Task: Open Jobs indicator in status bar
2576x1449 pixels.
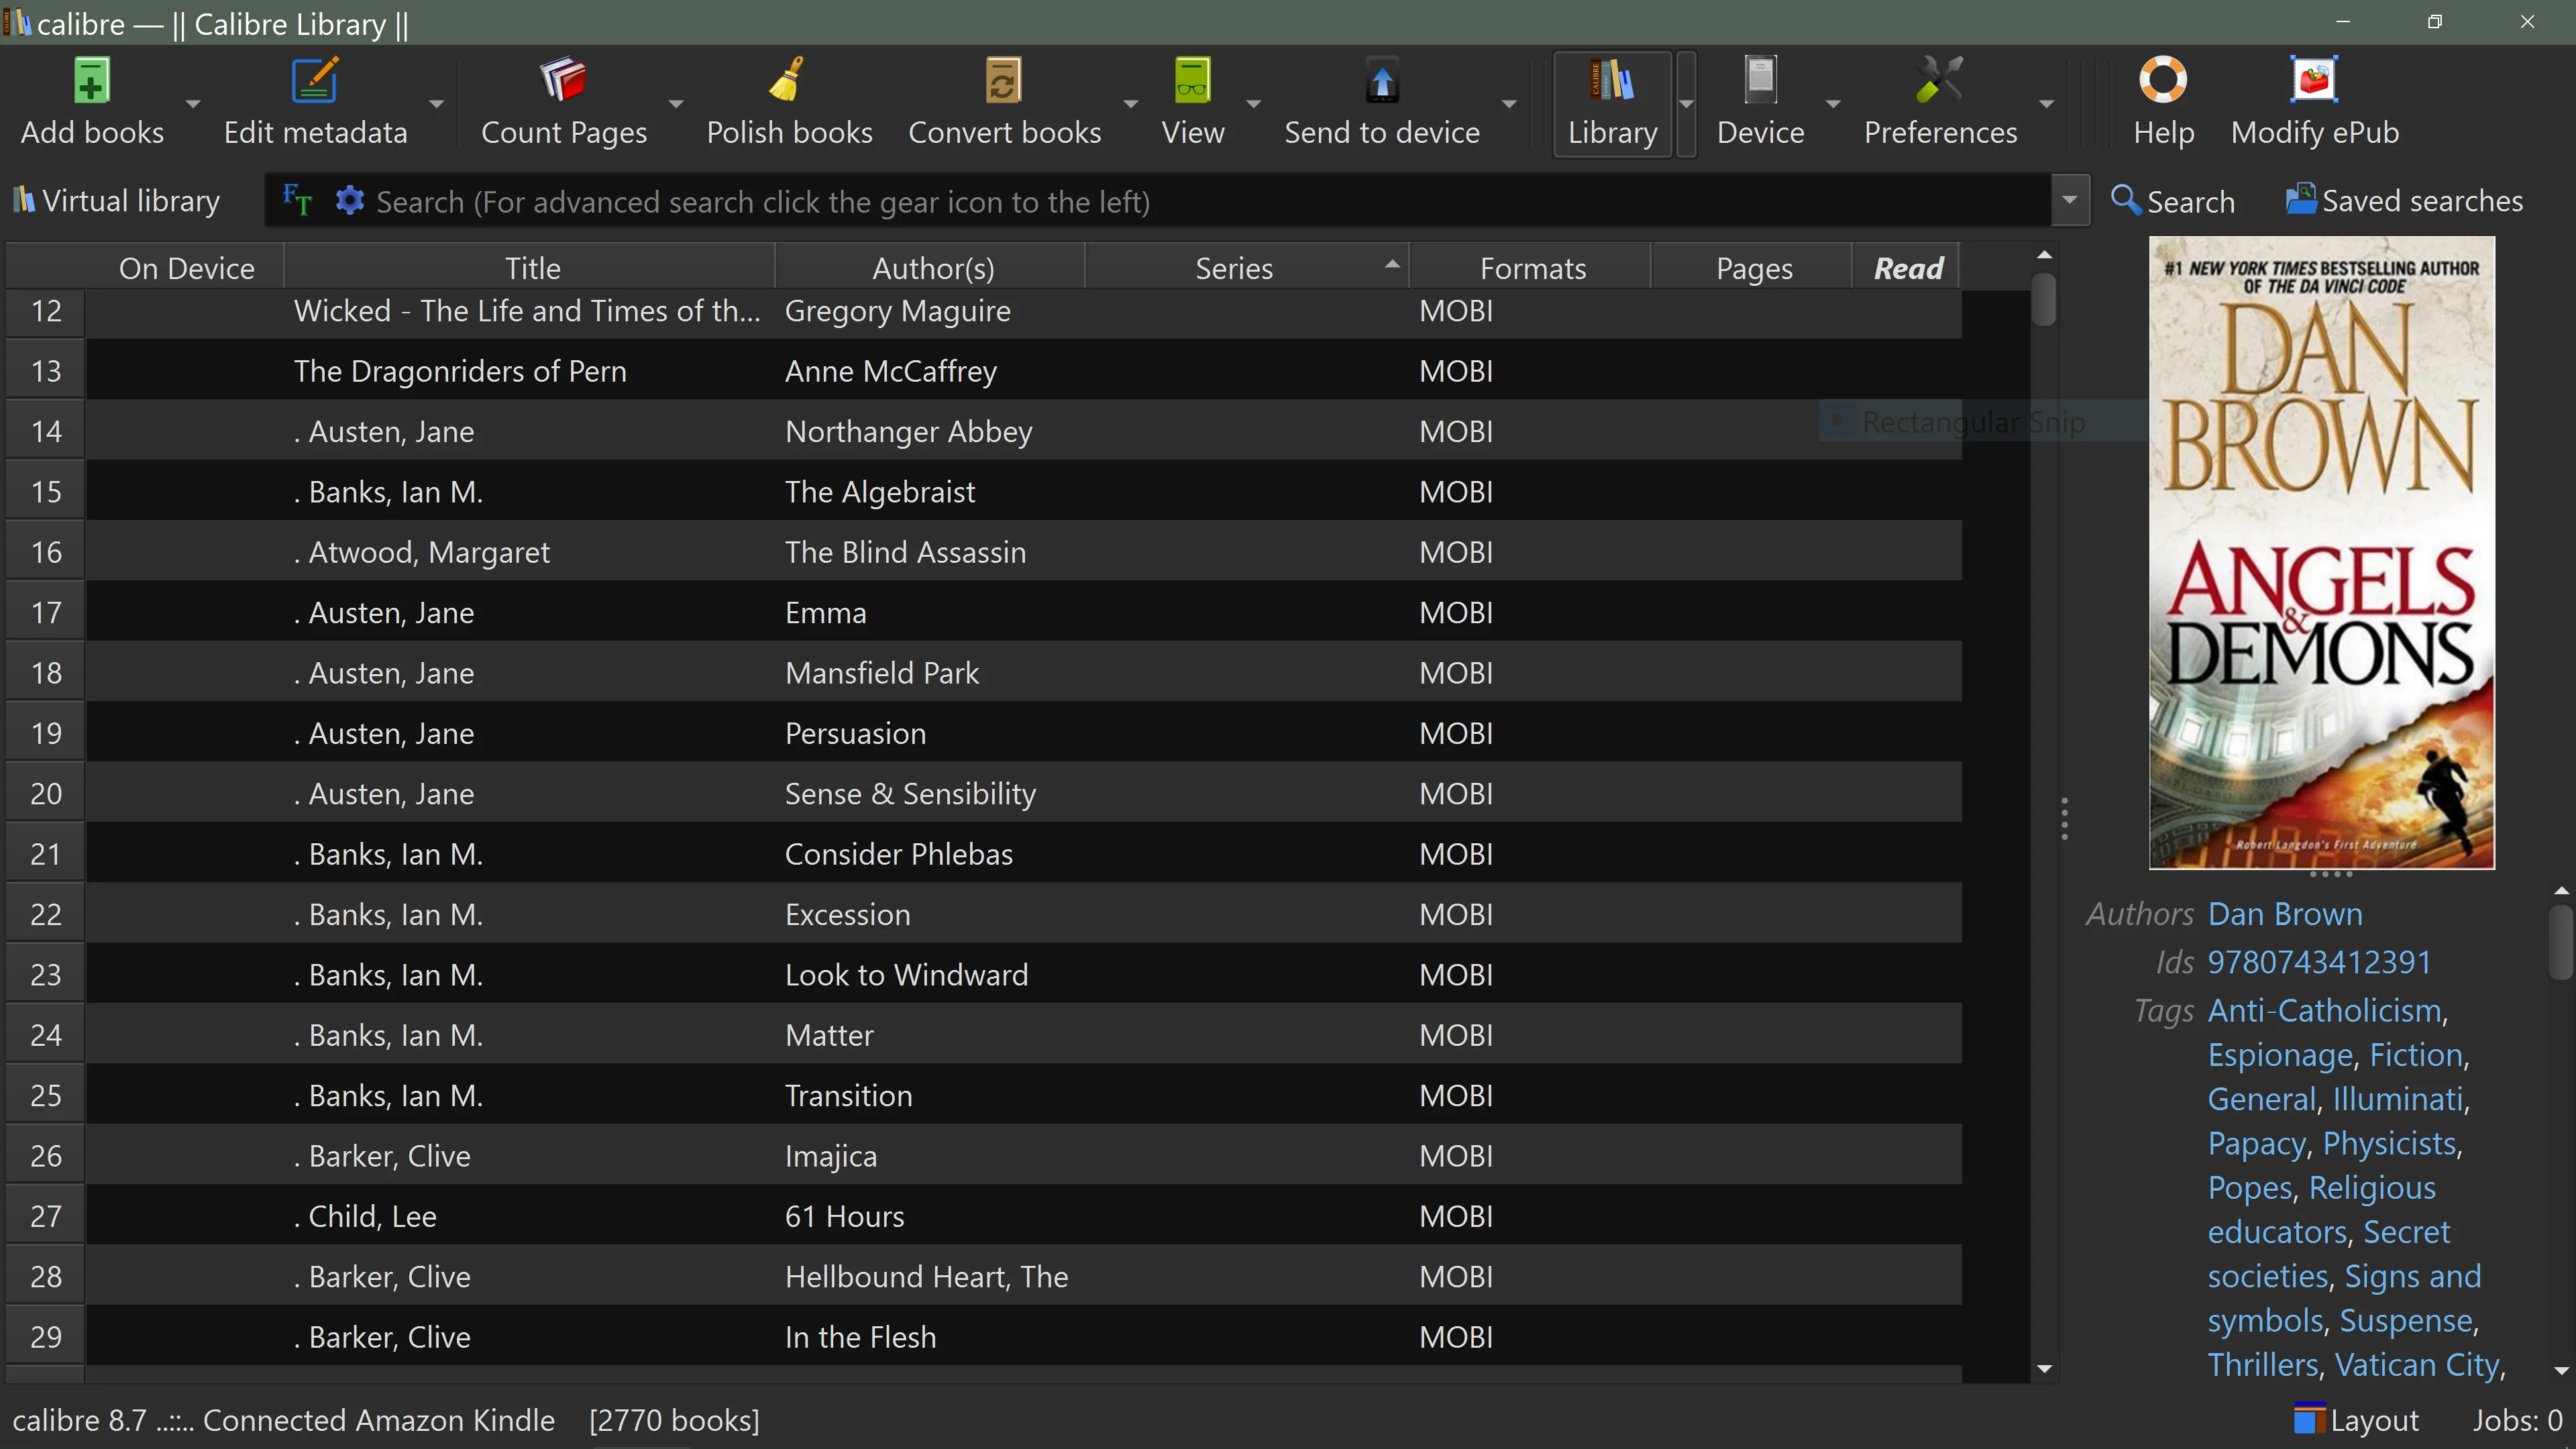Action: [2517, 1420]
